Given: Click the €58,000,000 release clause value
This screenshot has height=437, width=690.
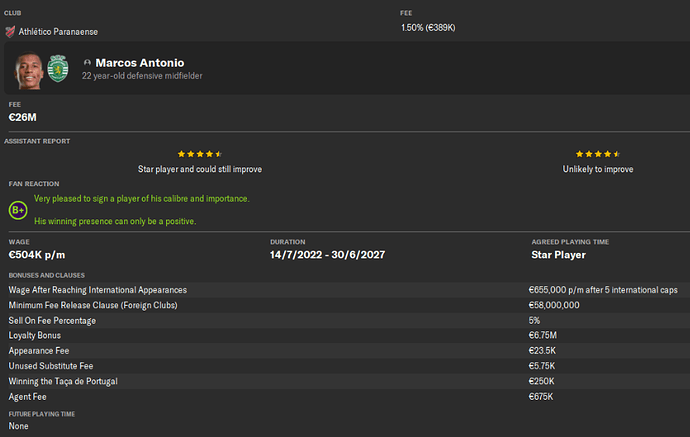Looking at the screenshot, I should click(x=554, y=305).
